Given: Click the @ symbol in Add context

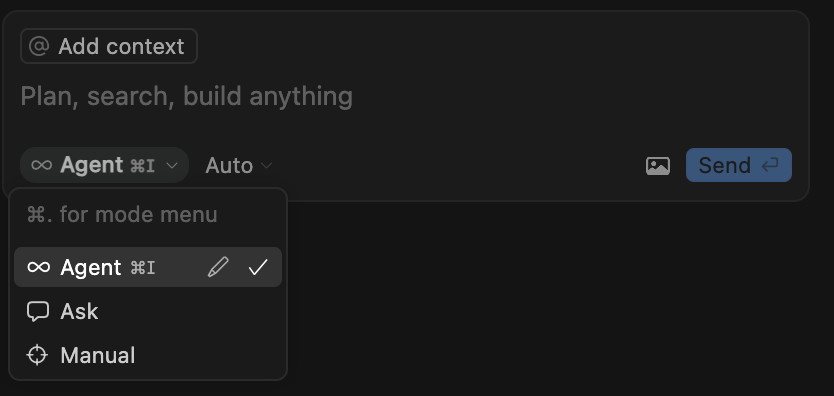Looking at the screenshot, I should click(x=39, y=46).
